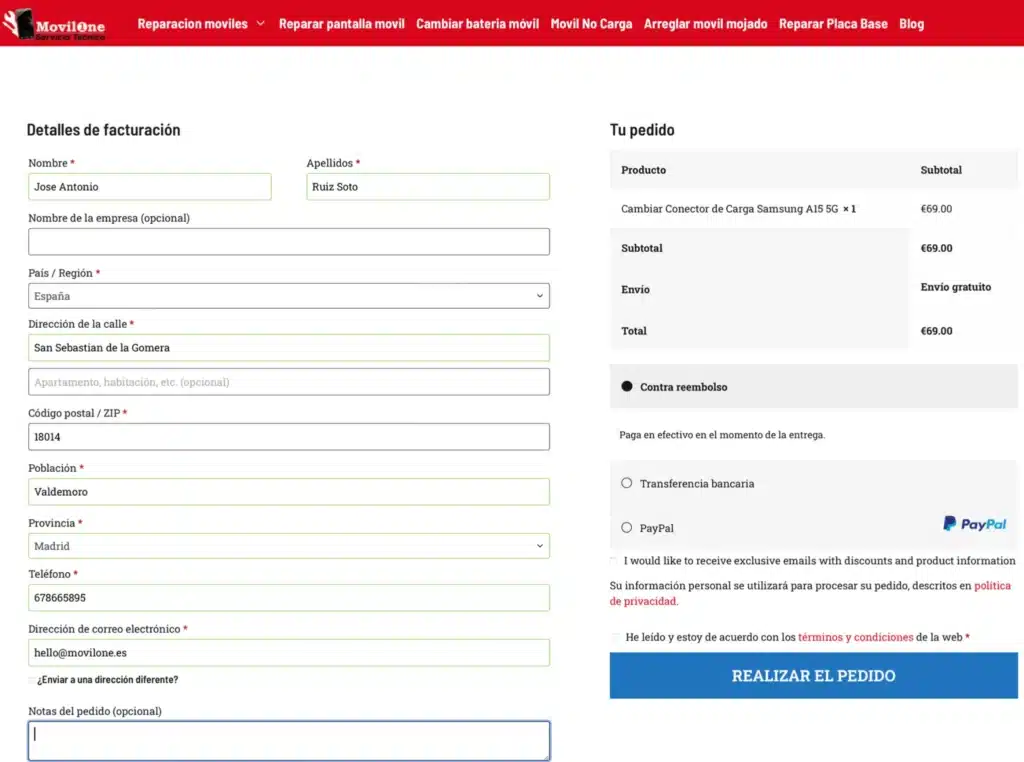
Task: Click REALIZAR EL PEDIDO button
Action: [x=813, y=675]
